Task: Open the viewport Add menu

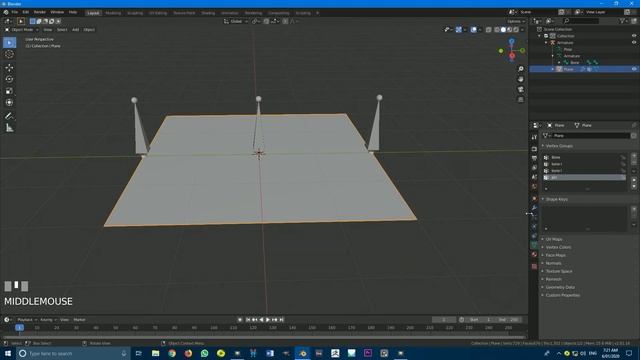Action: 76,30
